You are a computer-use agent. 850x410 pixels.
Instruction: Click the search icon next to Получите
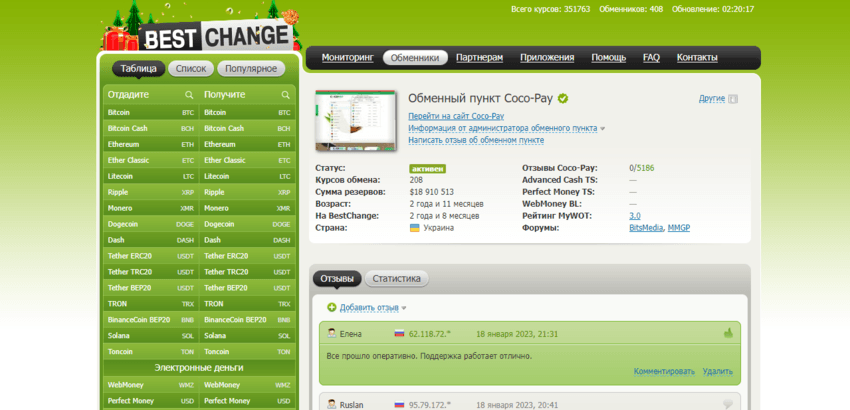coord(286,95)
